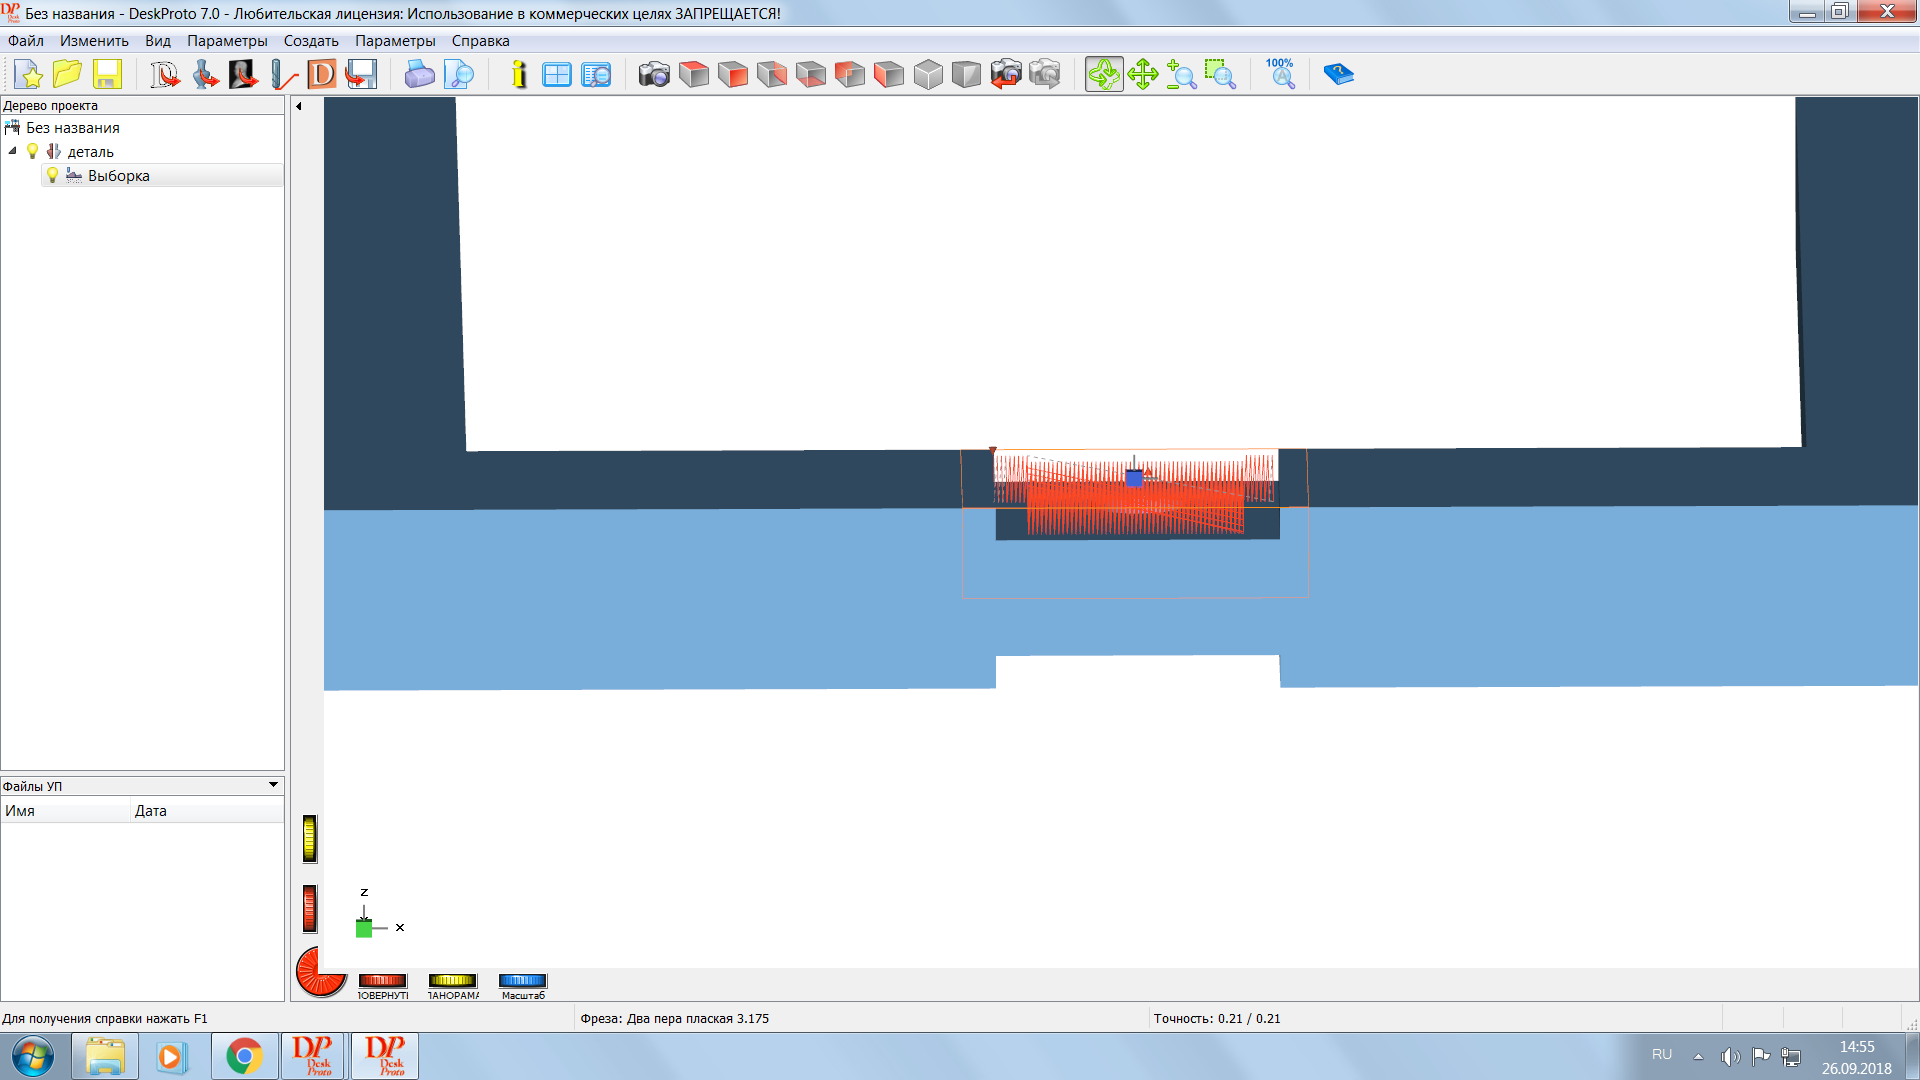Screen dimensions: 1920x1080
Task: Toggle the lightbulb next to Выборка
Action: coord(53,175)
